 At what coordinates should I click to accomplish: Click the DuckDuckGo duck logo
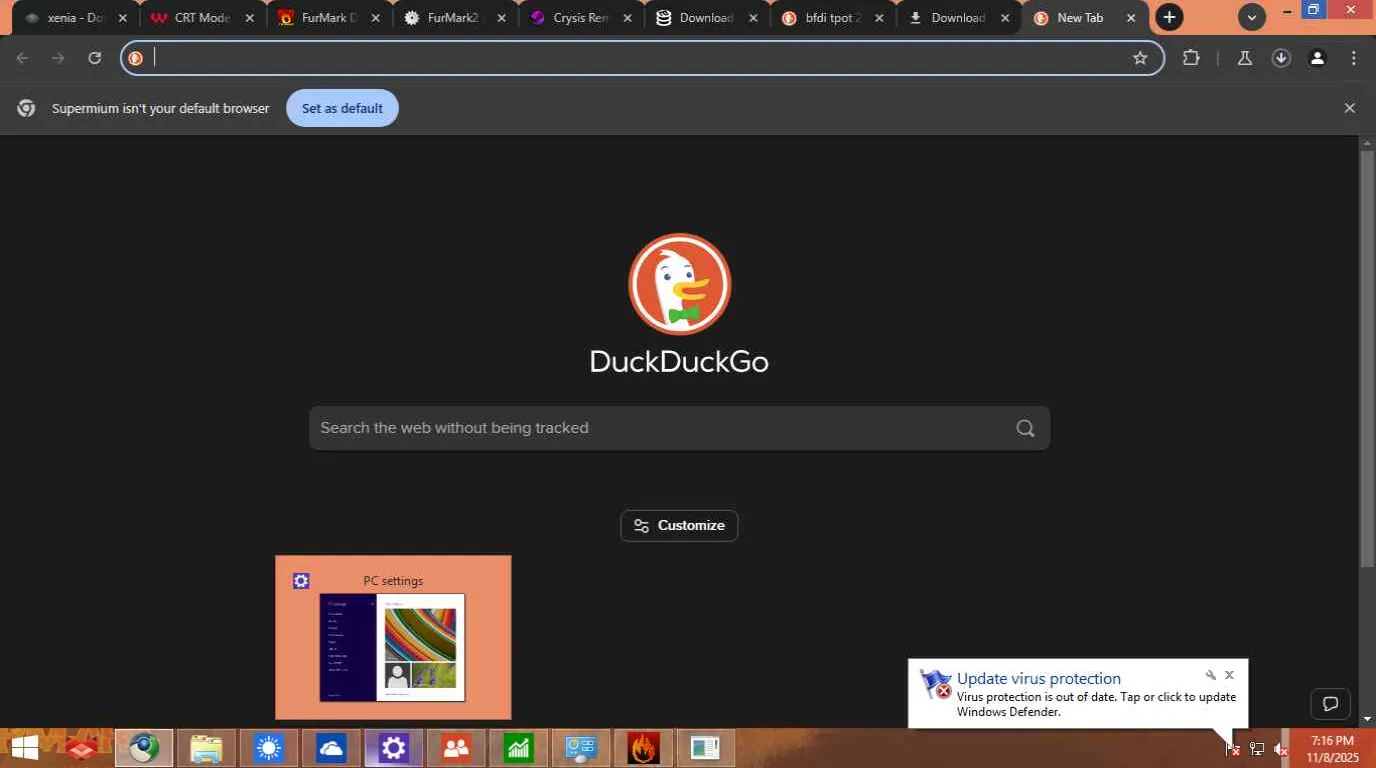pos(680,284)
